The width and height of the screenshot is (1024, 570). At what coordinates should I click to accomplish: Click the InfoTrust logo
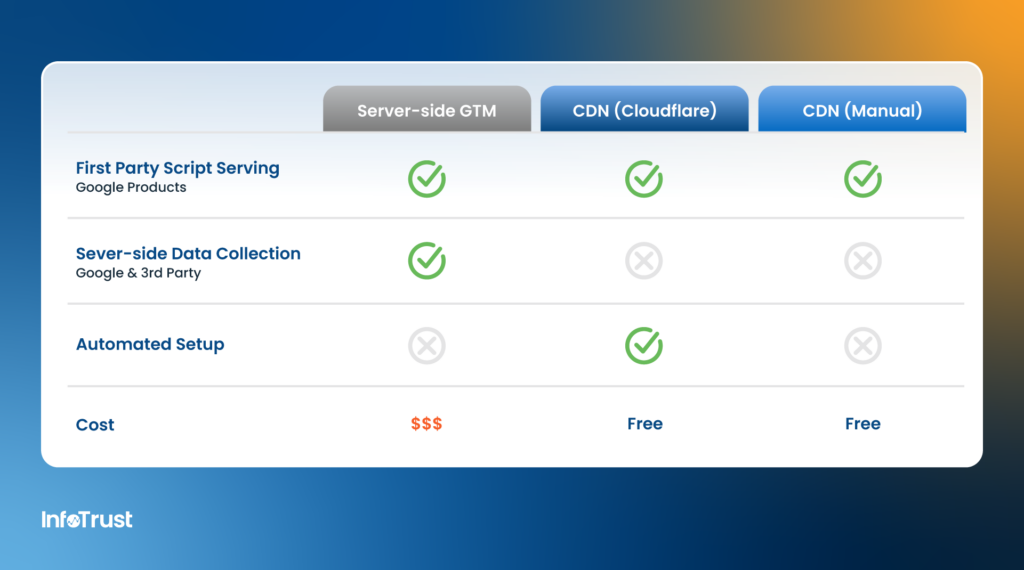click(x=87, y=519)
